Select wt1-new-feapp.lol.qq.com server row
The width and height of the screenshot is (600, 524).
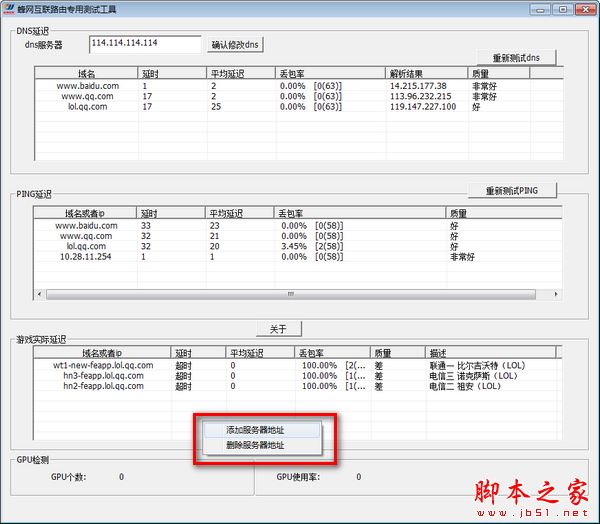pyautogui.click(x=298, y=365)
